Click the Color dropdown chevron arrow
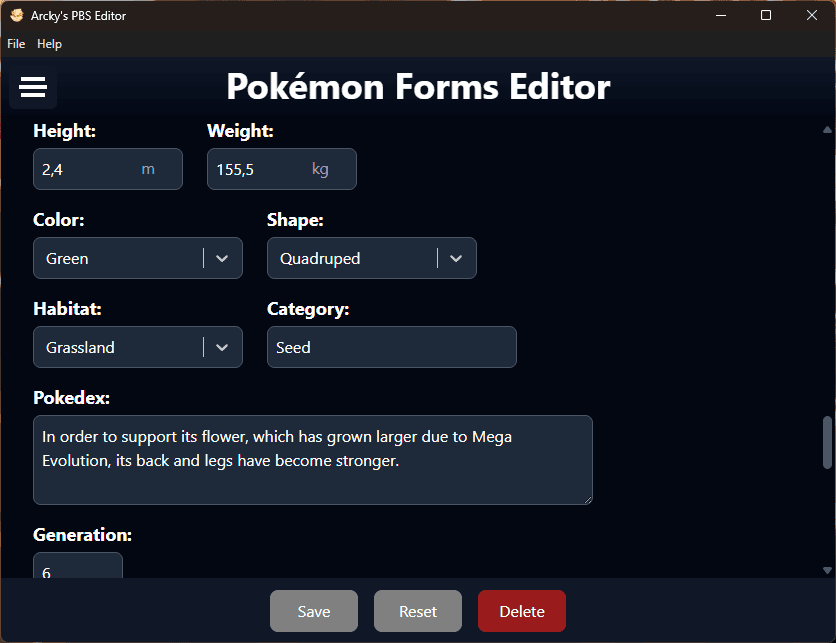Image resolution: width=836 pixels, height=643 pixels. (222, 258)
